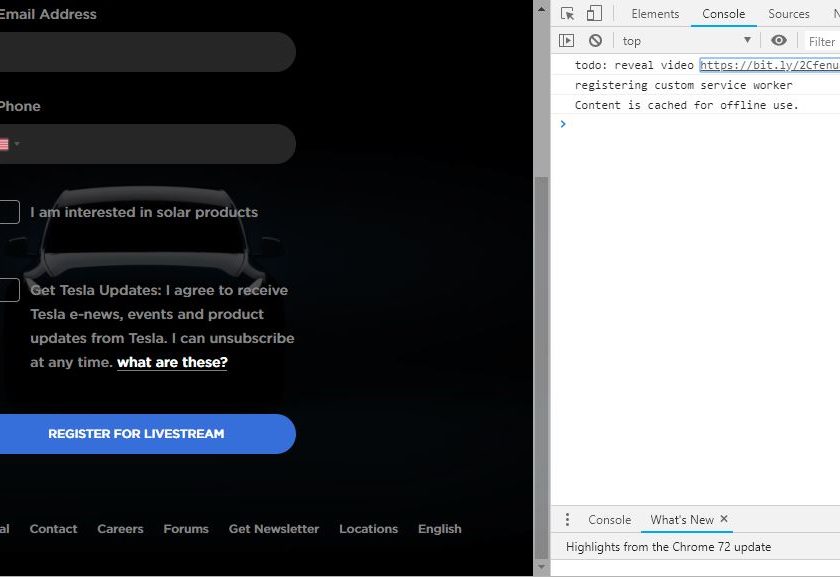Open the Sources tab
Image resolution: width=840 pixels, height=579 pixels.
(789, 14)
